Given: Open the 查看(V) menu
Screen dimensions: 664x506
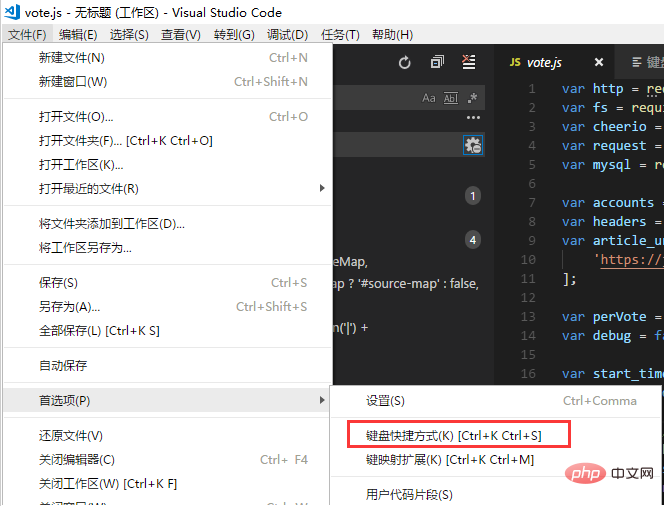Looking at the screenshot, I should (x=181, y=35).
